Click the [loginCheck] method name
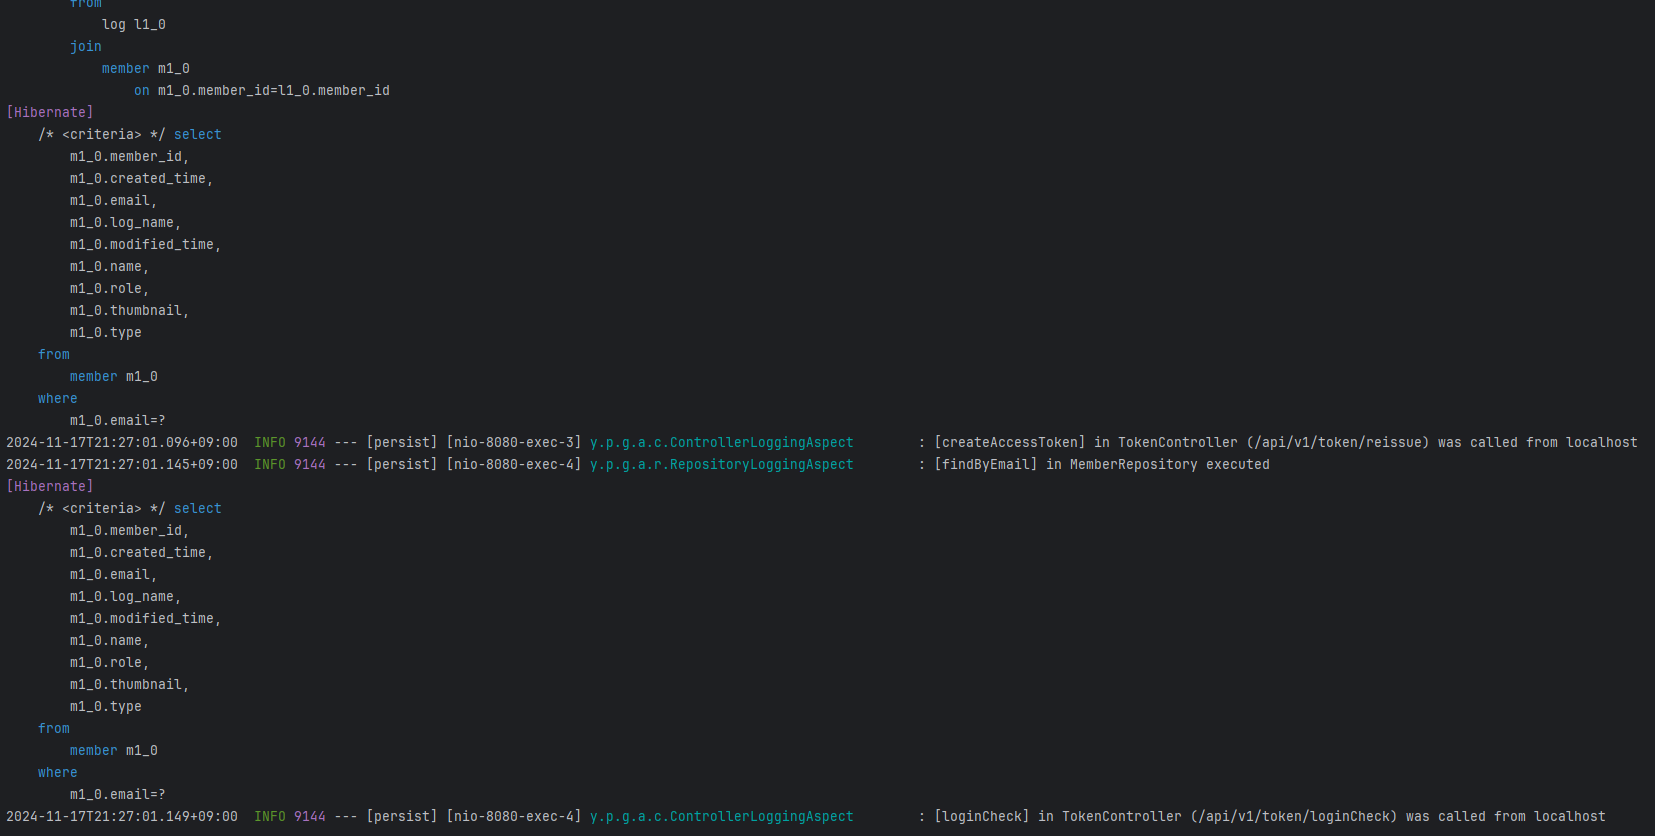Viewport: 1655px width, 836px height. (982, 816)
